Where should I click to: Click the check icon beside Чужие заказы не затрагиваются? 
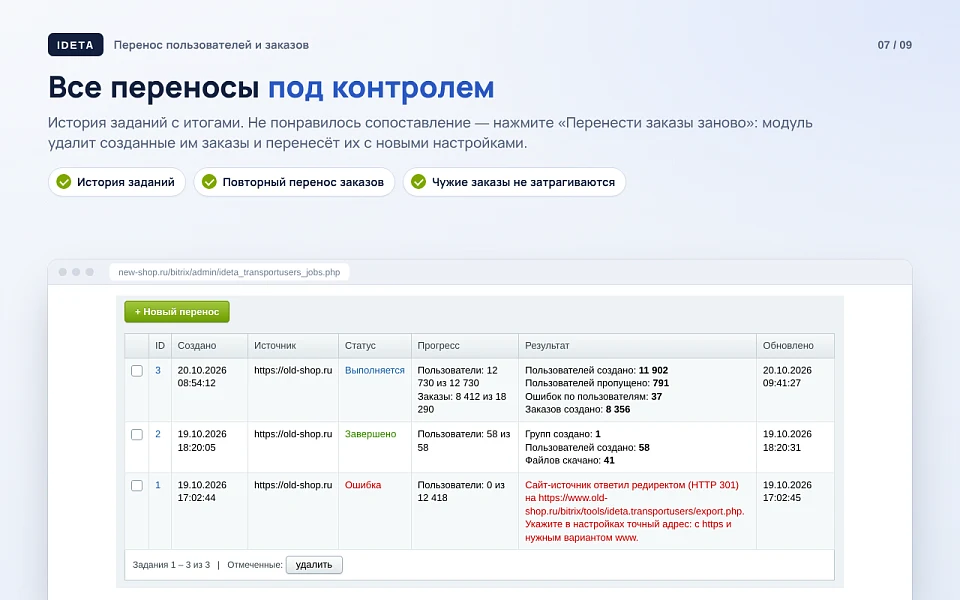[419, 182]
